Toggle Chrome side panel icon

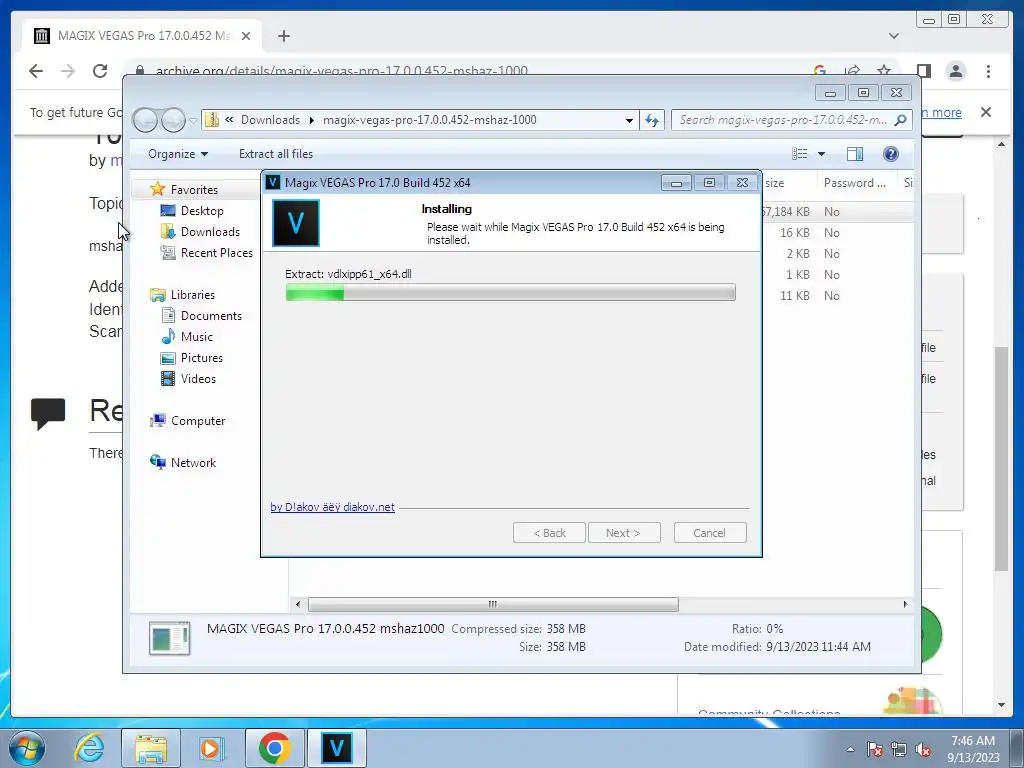923,71
